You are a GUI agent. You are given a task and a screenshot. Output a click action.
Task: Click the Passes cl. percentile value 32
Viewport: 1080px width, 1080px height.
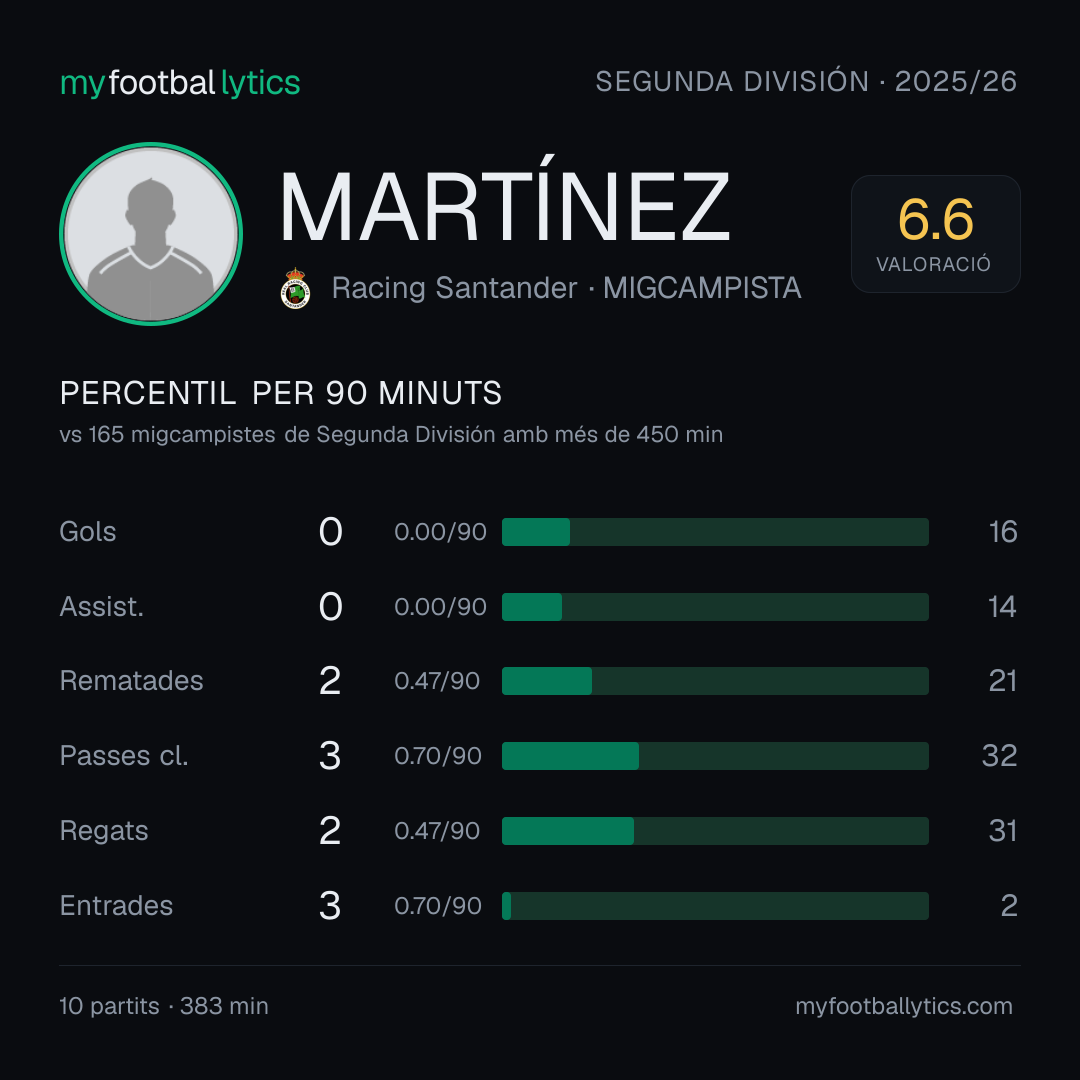999,756
